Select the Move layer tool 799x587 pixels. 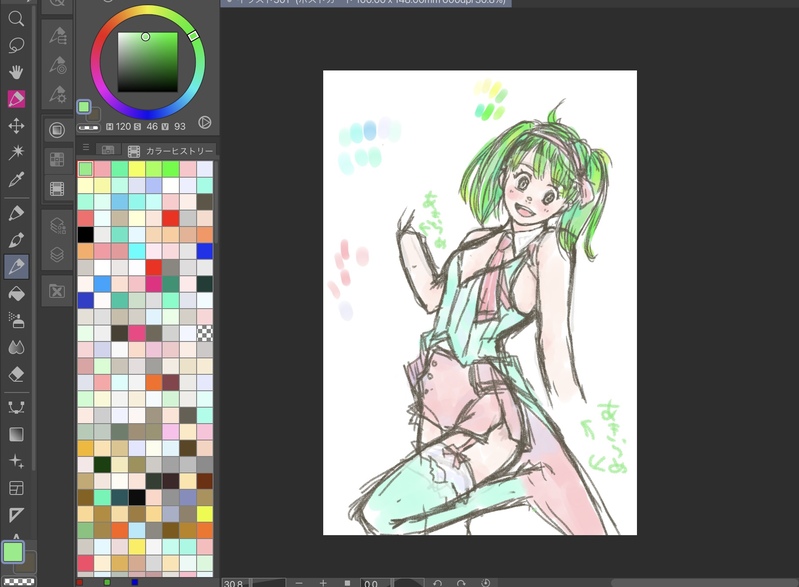[x=16, y=126]
